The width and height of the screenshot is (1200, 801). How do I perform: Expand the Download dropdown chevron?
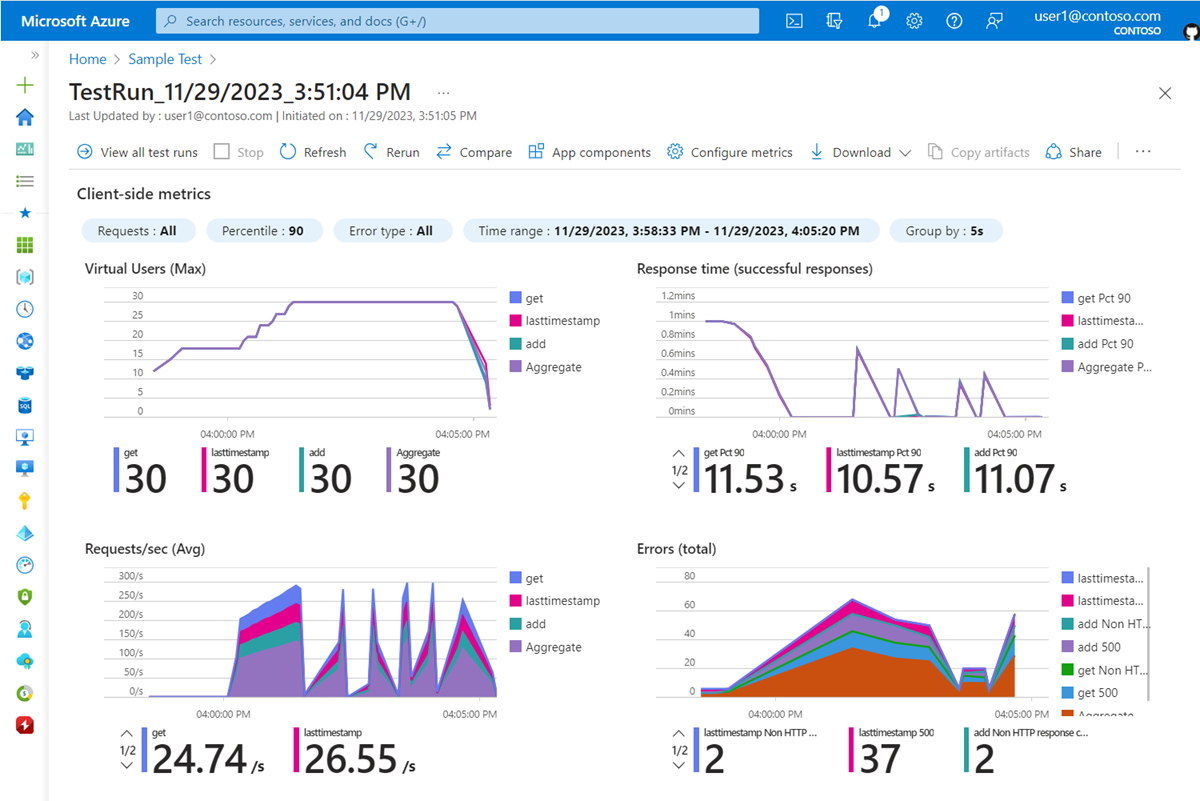tap(905, 152)
